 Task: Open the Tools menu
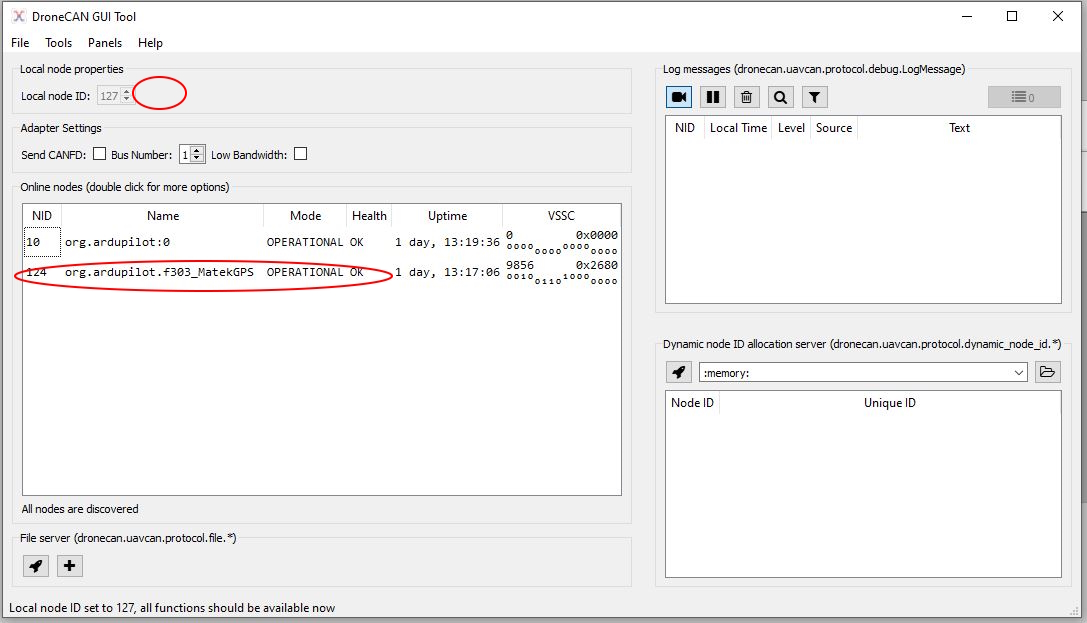(x=59, y=43)
